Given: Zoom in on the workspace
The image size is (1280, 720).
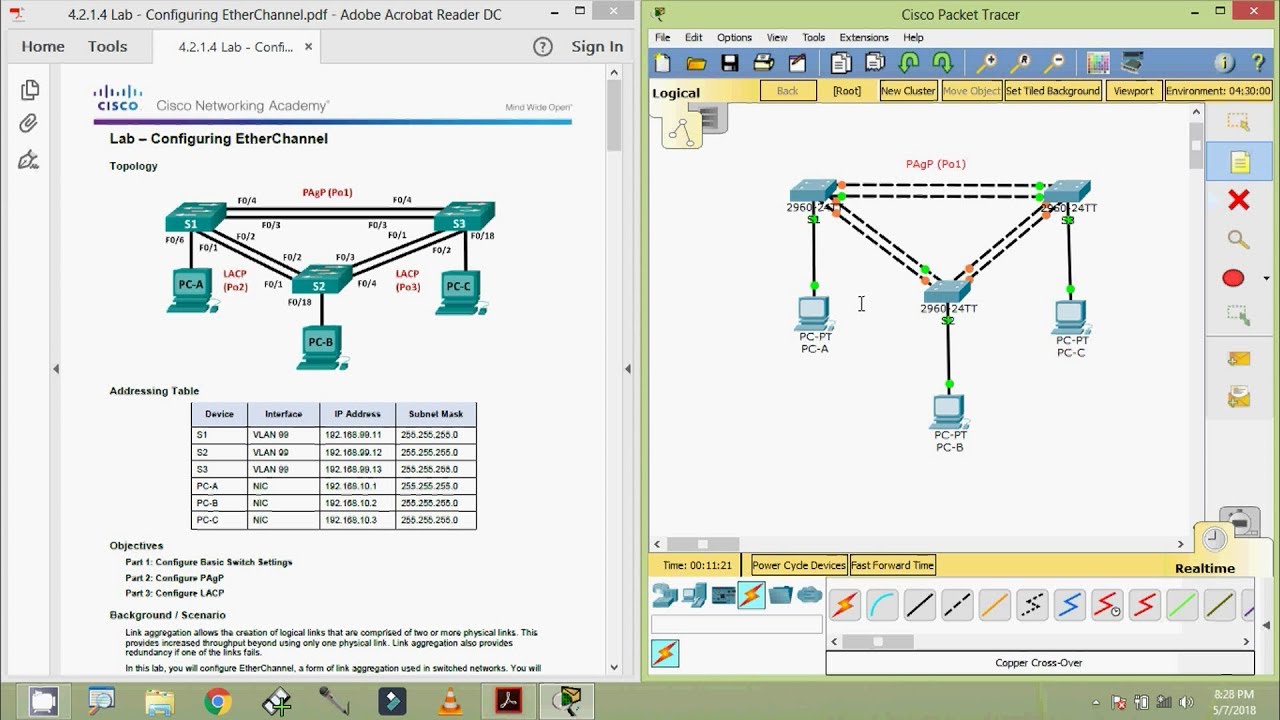Looking at the screenshot, I should pyautogui.click(x=987, y=63).
